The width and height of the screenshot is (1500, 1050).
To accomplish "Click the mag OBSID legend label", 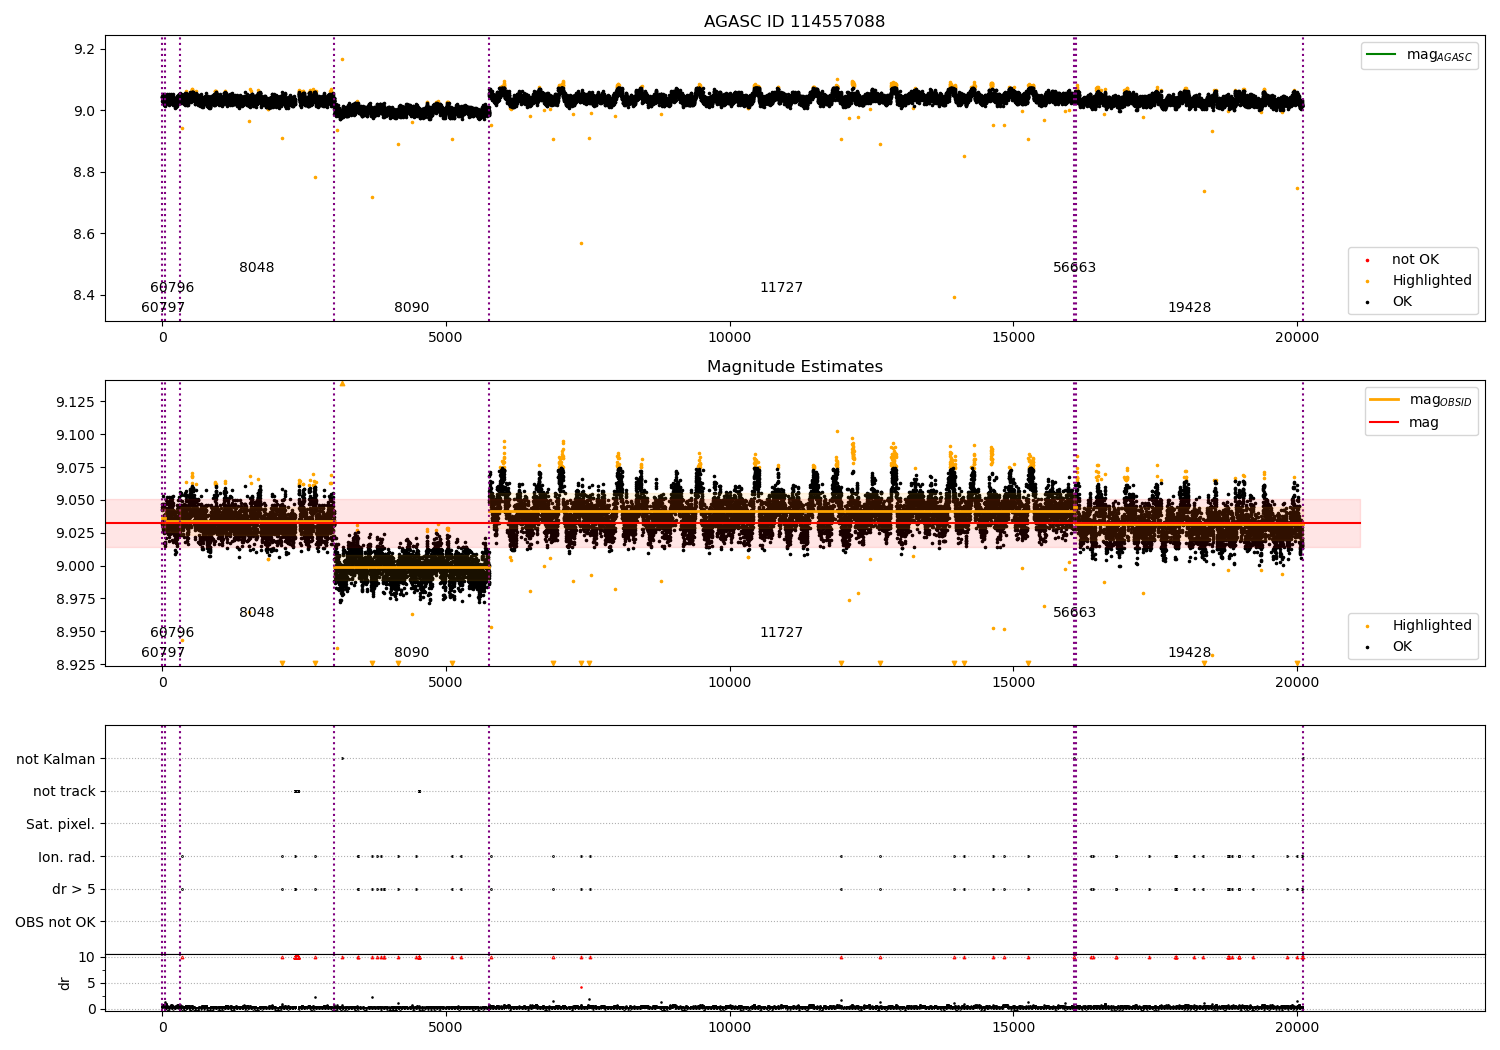I will [1441, 400].
